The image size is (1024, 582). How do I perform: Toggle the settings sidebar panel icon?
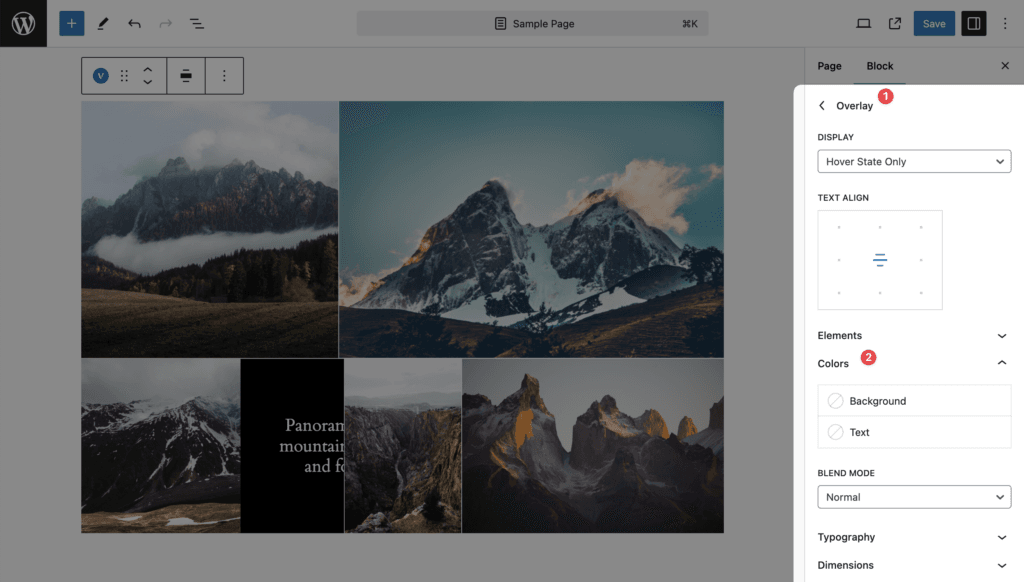point(973,23)
